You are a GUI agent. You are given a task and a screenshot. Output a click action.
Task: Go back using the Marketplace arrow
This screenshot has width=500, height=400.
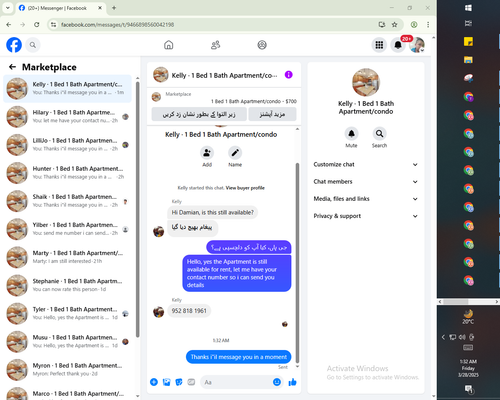[12, 67]
